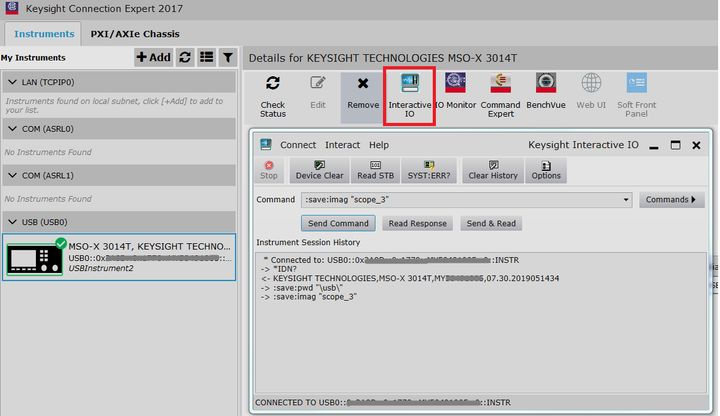
Task: Open the instrument filter icon
Action: (x=228, y=57)
